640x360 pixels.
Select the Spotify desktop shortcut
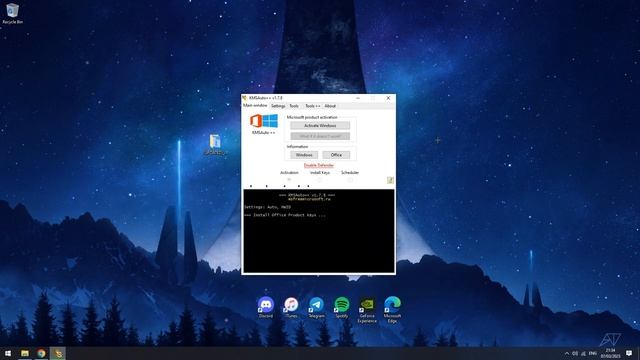coord(342,308)
